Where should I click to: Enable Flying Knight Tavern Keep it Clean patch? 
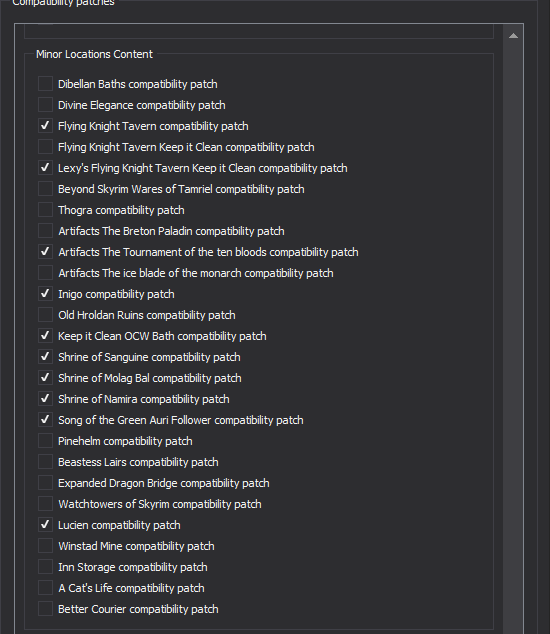coord(45,147)
